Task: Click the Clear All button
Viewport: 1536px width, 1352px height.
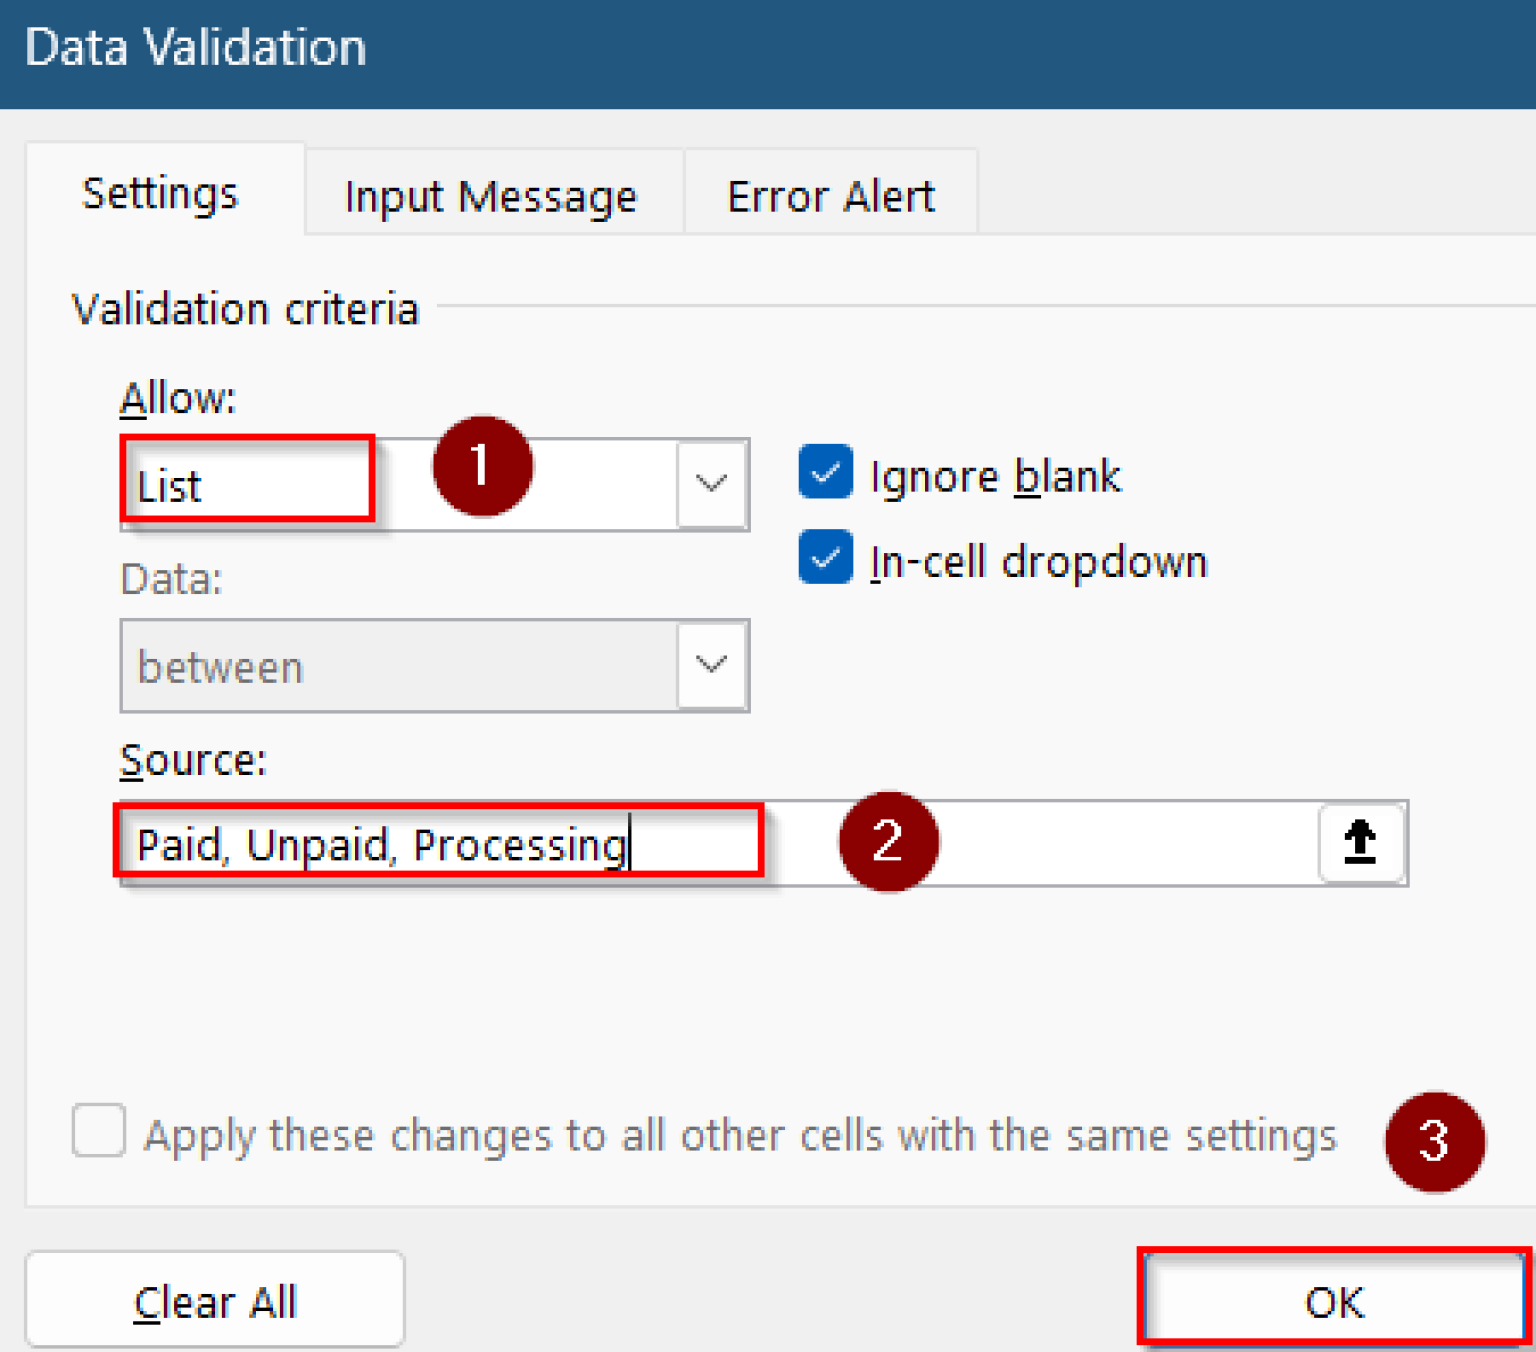Action: (214, 1299)
